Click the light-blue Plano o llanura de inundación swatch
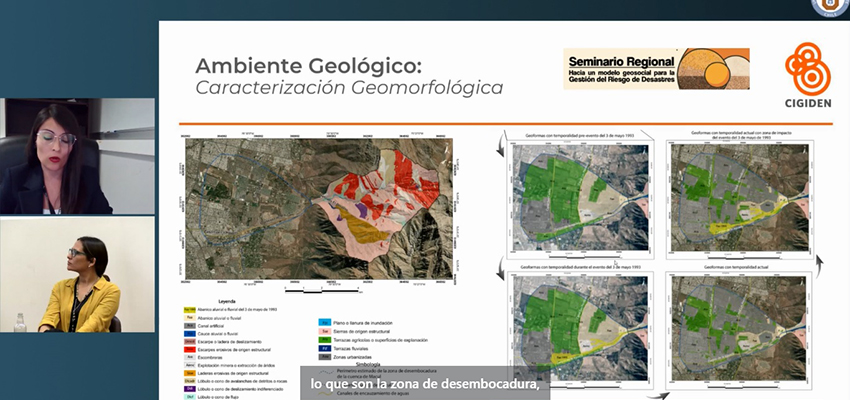850x400 pixels. 324,322
